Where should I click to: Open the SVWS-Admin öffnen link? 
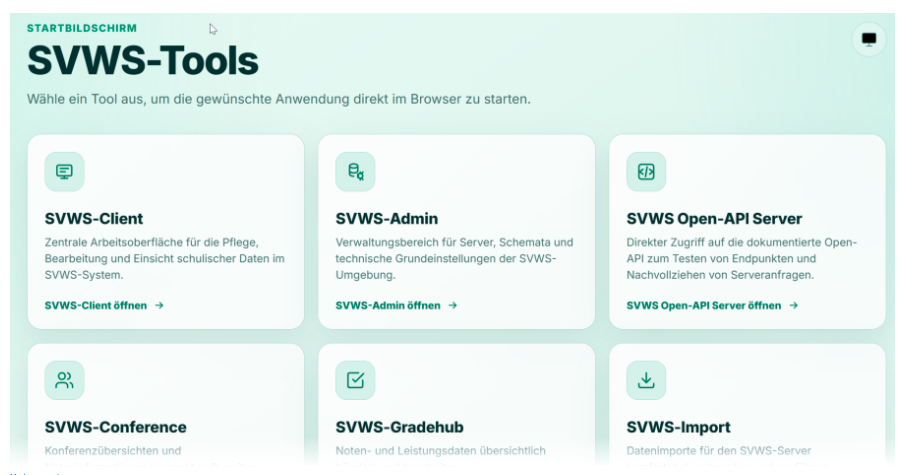tap(396, 305)
